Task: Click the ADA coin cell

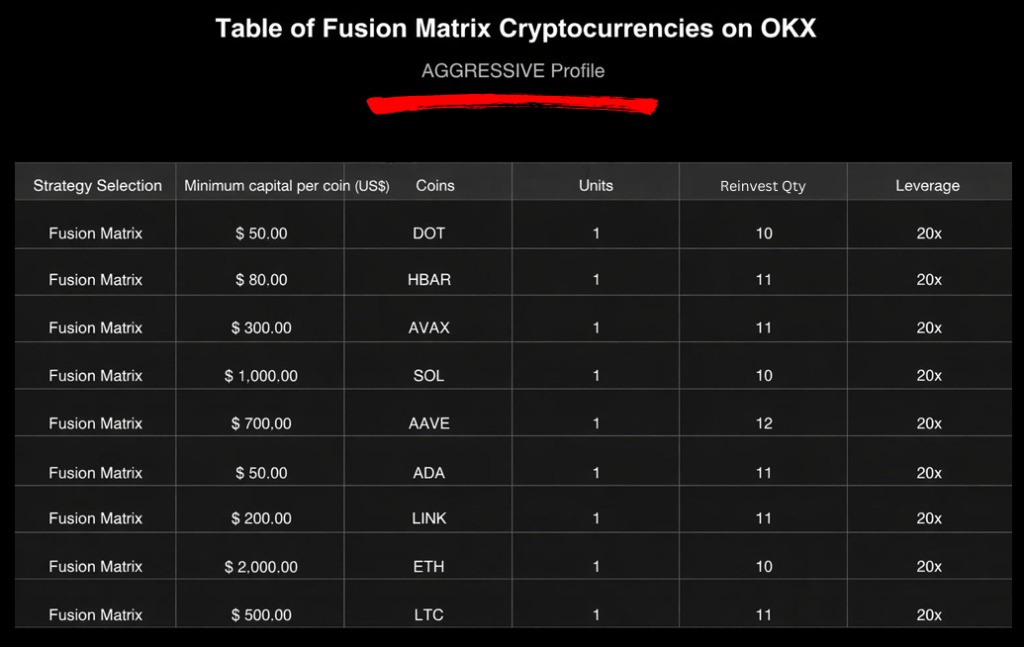Action: 429,472
